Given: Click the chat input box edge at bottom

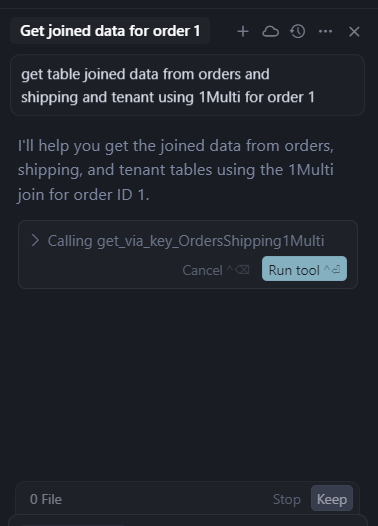Looking at the screenshot, I should [x=187, y=520].
